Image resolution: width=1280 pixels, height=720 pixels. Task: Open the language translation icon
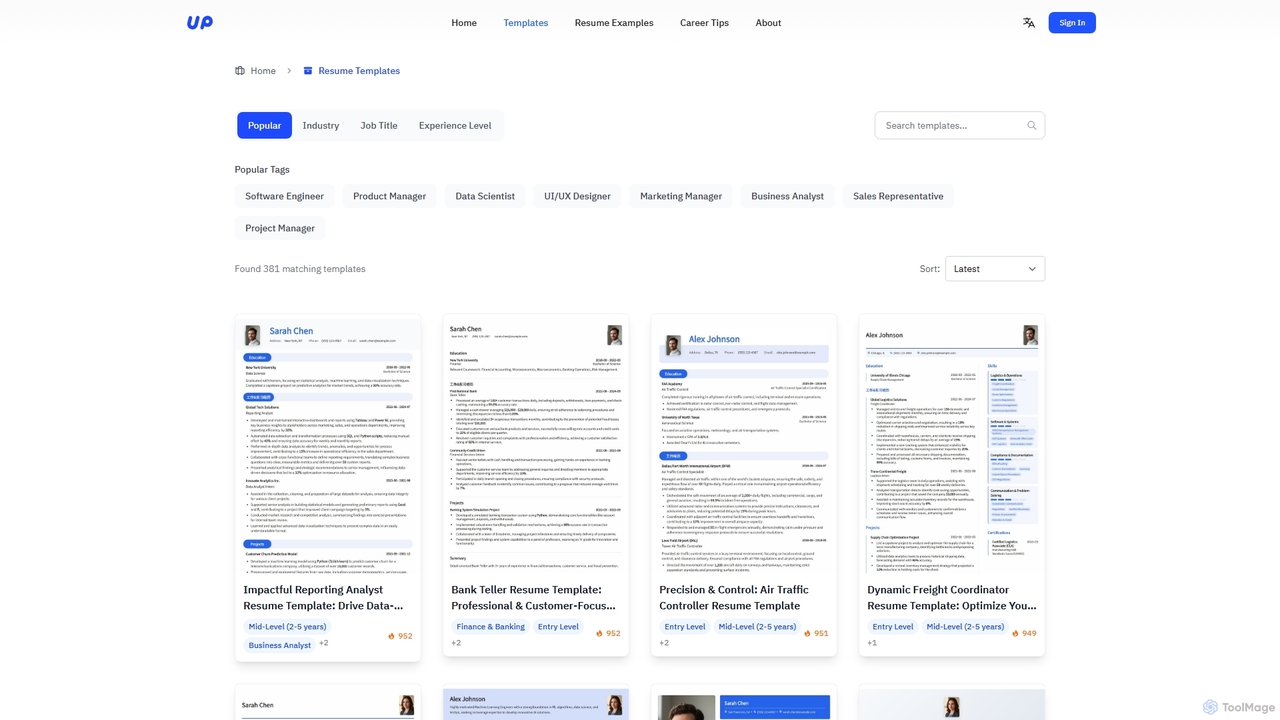(x=1029, y=22)
